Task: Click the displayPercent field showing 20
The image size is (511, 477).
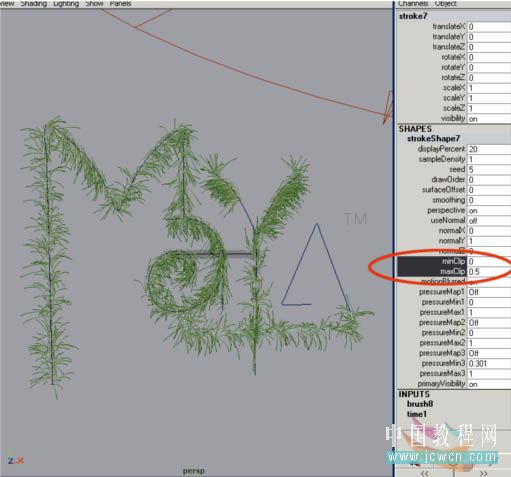Action: click(x=489, y=149)
